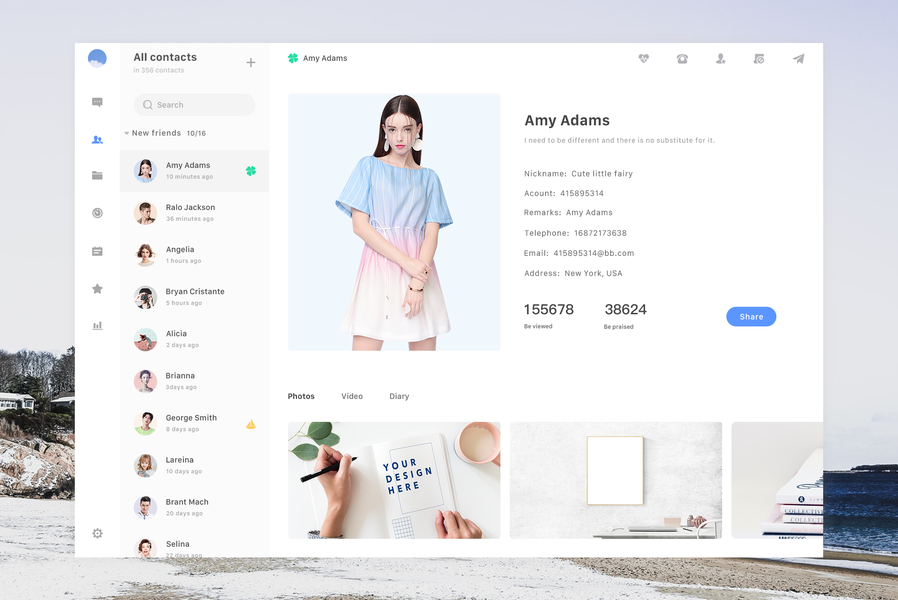
Task: Open the user profile avatar in sidebar
Action: point(97,58)
